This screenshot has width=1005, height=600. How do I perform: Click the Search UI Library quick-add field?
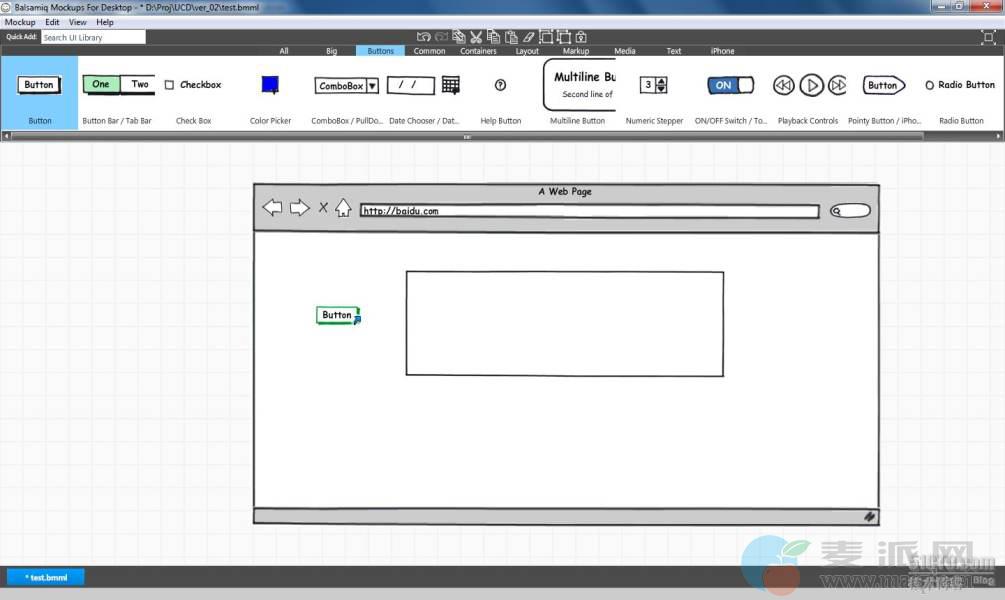pyautogui.click(x=93, y=37)
